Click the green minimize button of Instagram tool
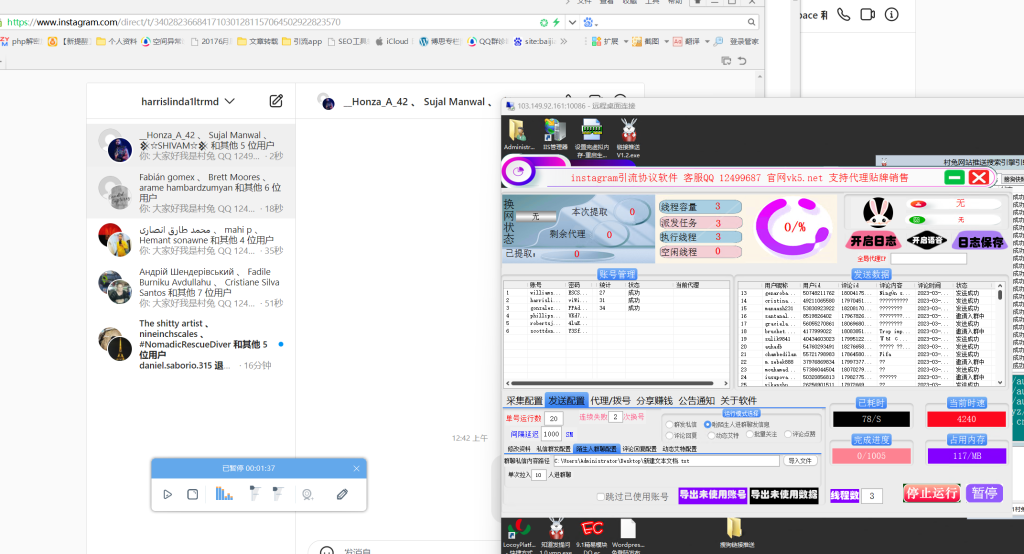The image size is (1024, 554). tap(954, 177)
